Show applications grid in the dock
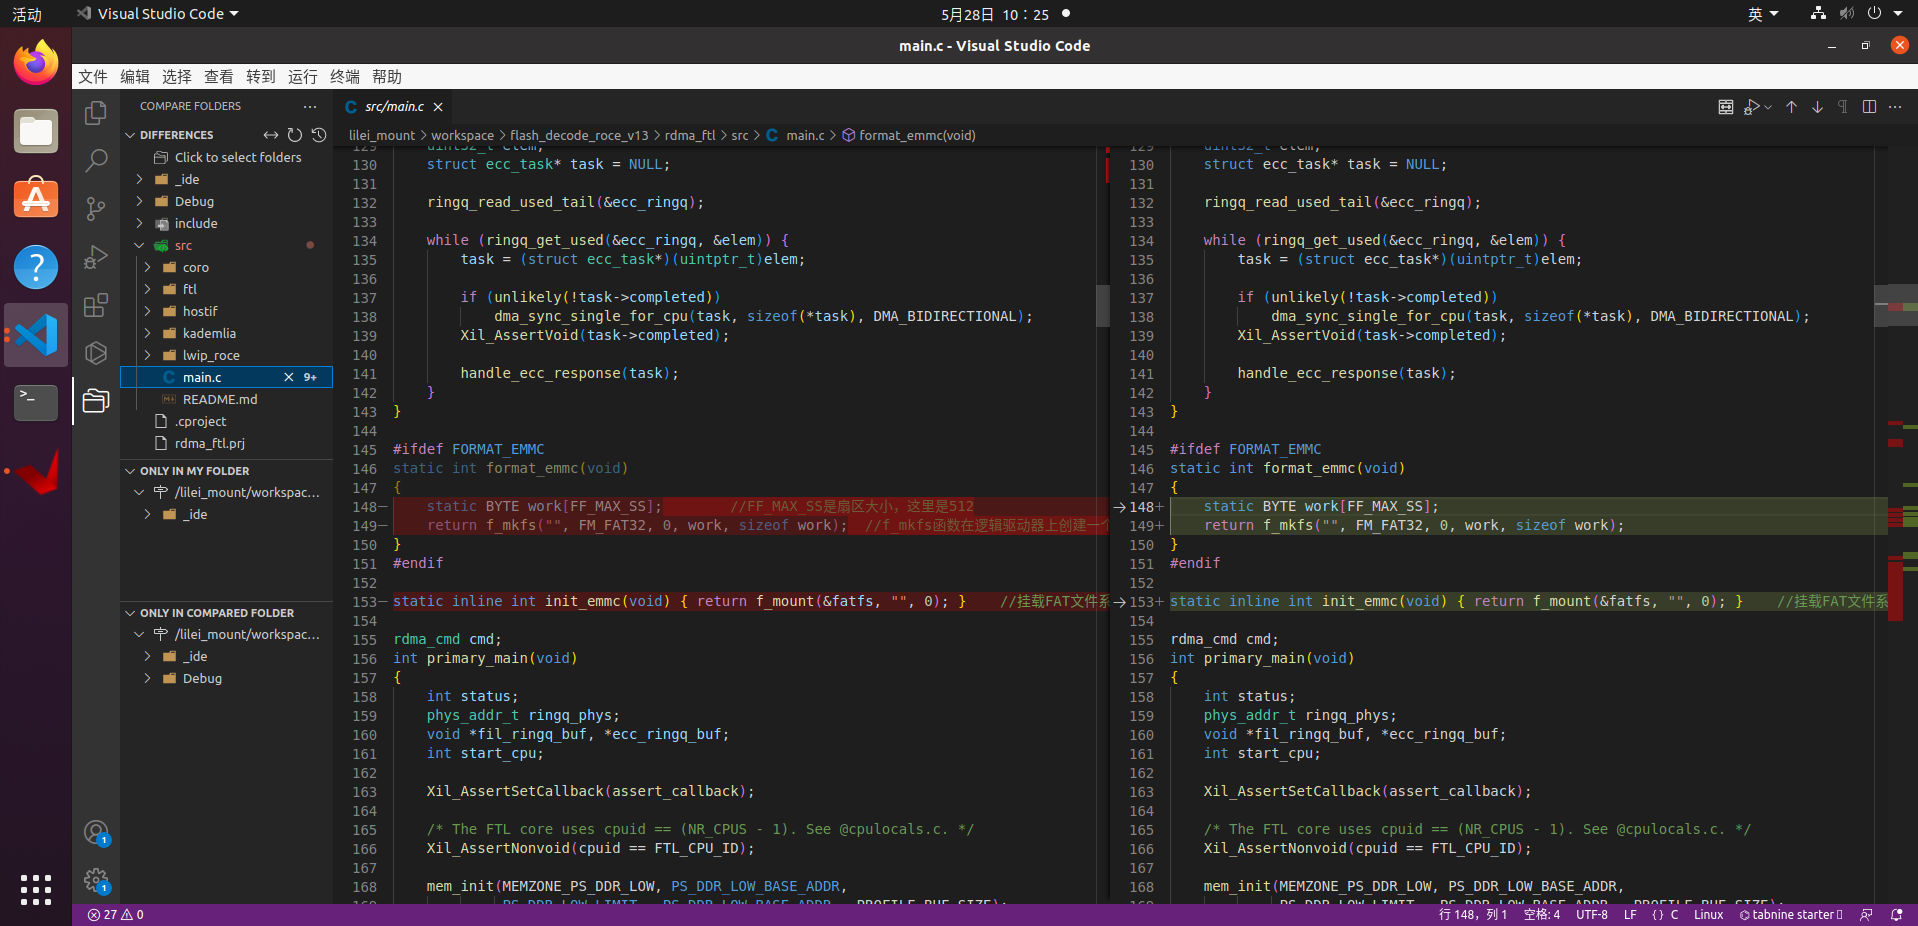The height and width of the screenshot is (926, 1918). (x=36, y=889)
